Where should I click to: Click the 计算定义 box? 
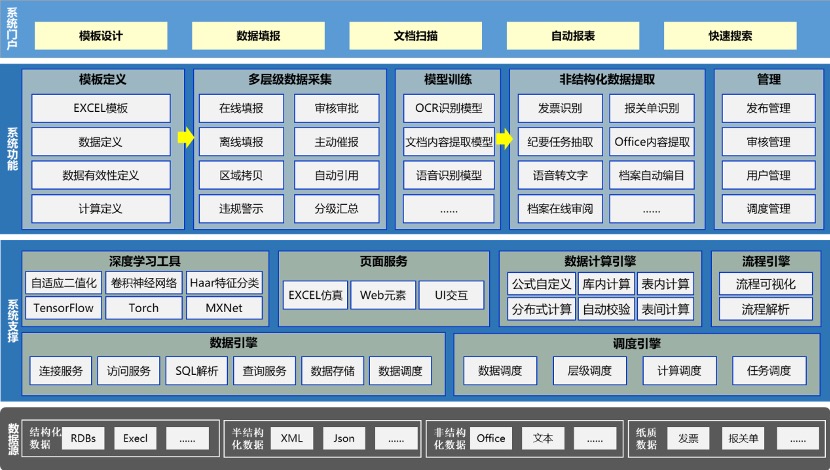pos(101,209)
